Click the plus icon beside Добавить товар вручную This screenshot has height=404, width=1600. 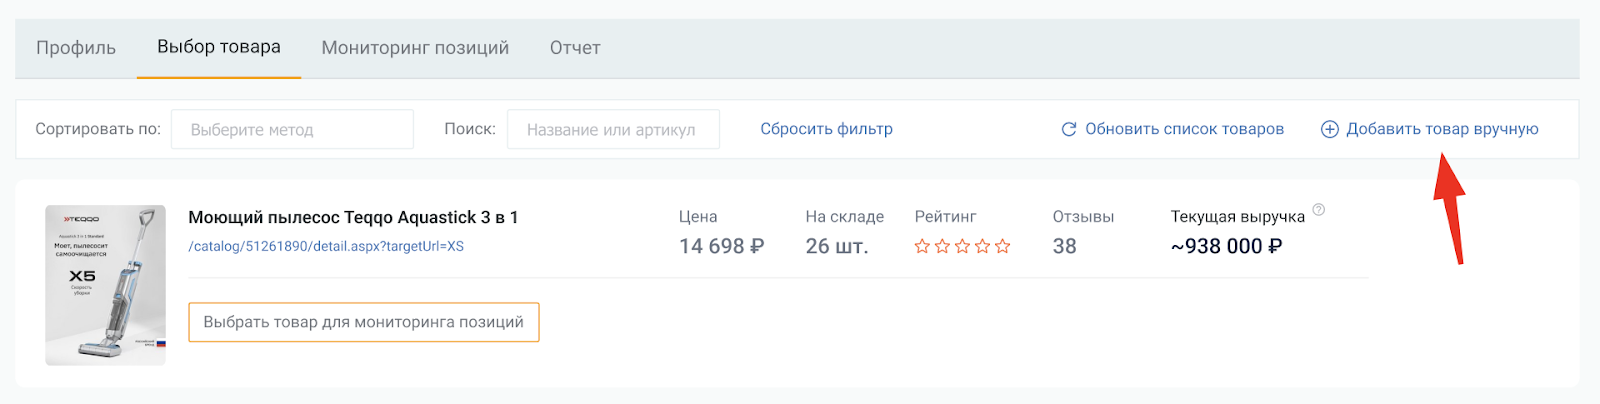tap(1329, 129)
